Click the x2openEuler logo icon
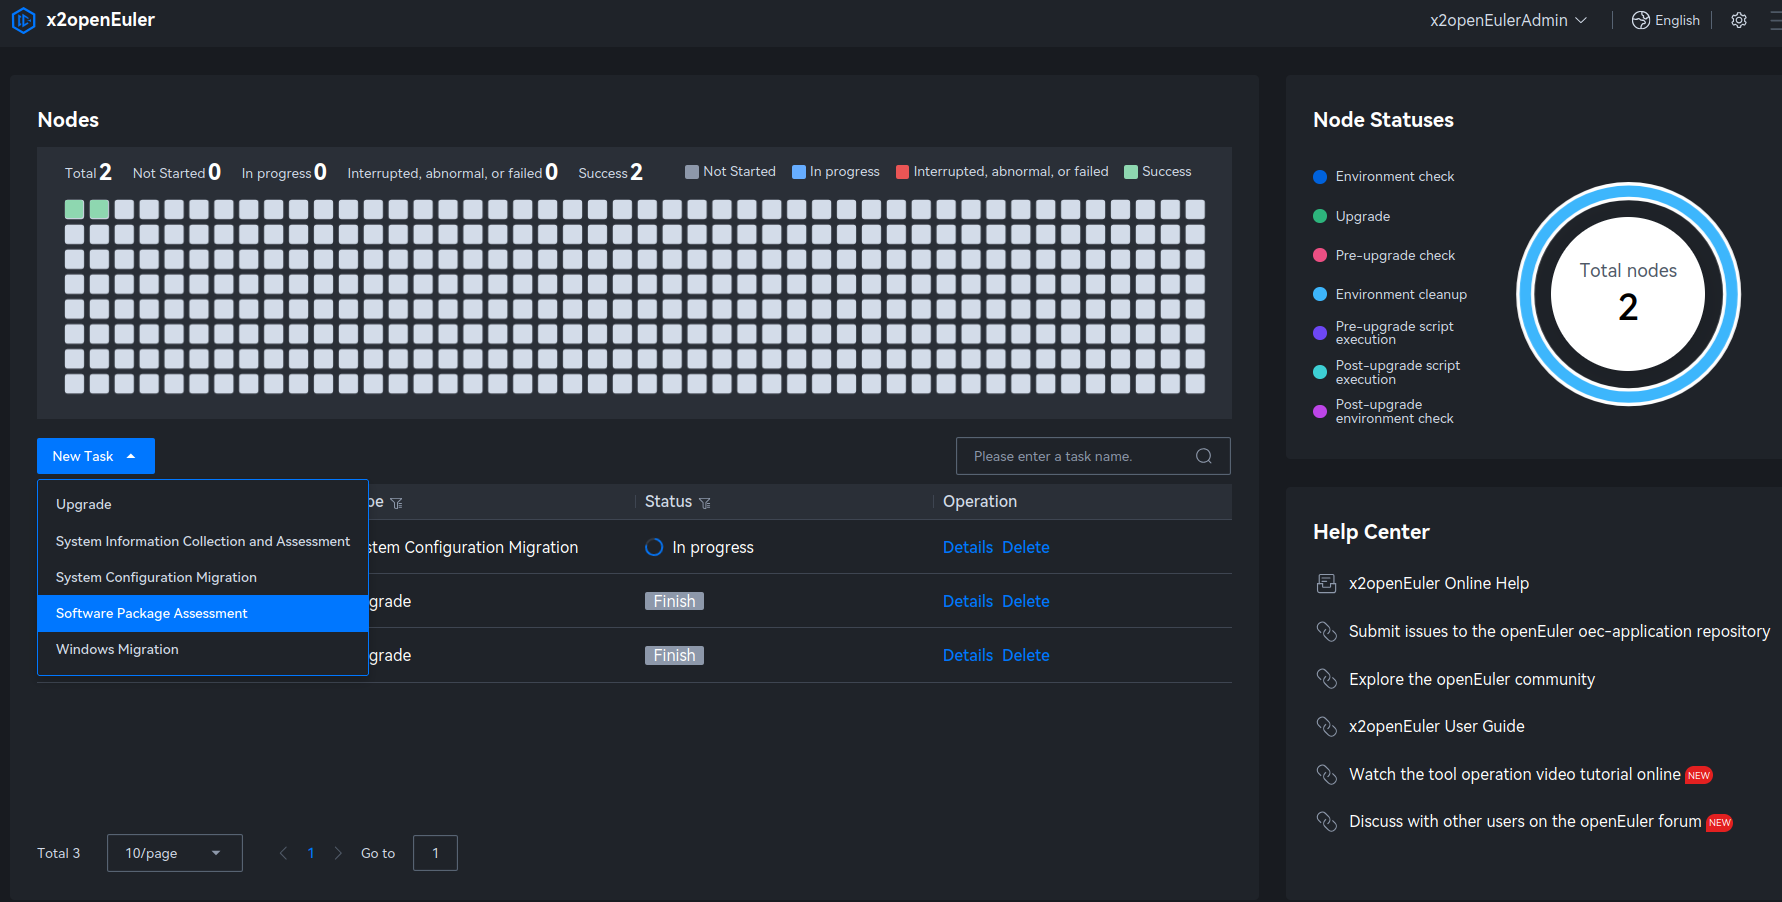The image size is (1782, 902). pos(23,20)
